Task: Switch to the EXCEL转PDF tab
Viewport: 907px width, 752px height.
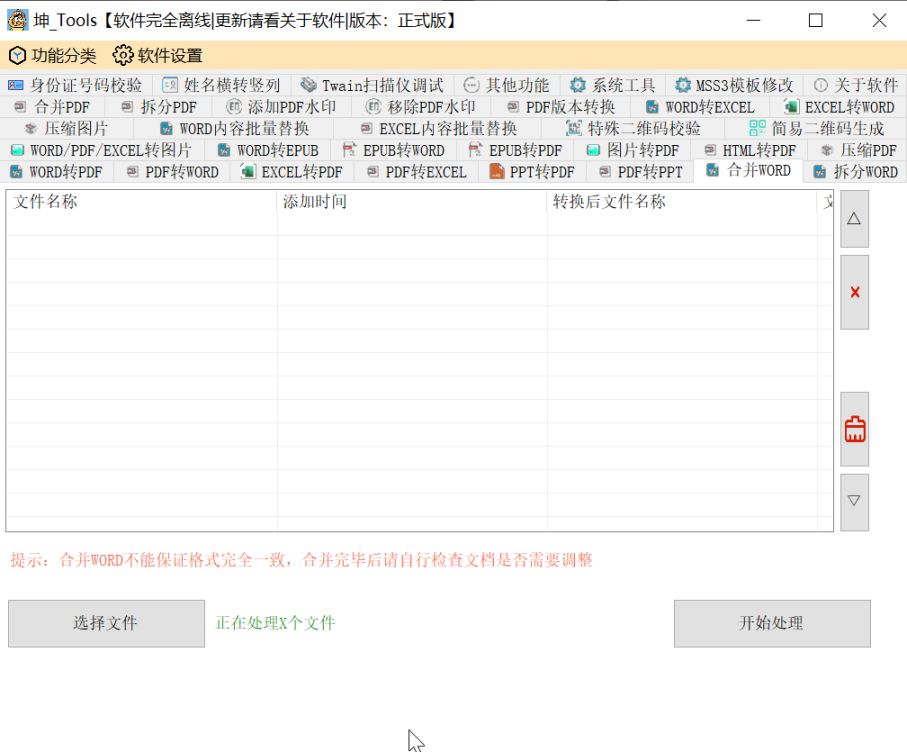Action: [292, 172]
